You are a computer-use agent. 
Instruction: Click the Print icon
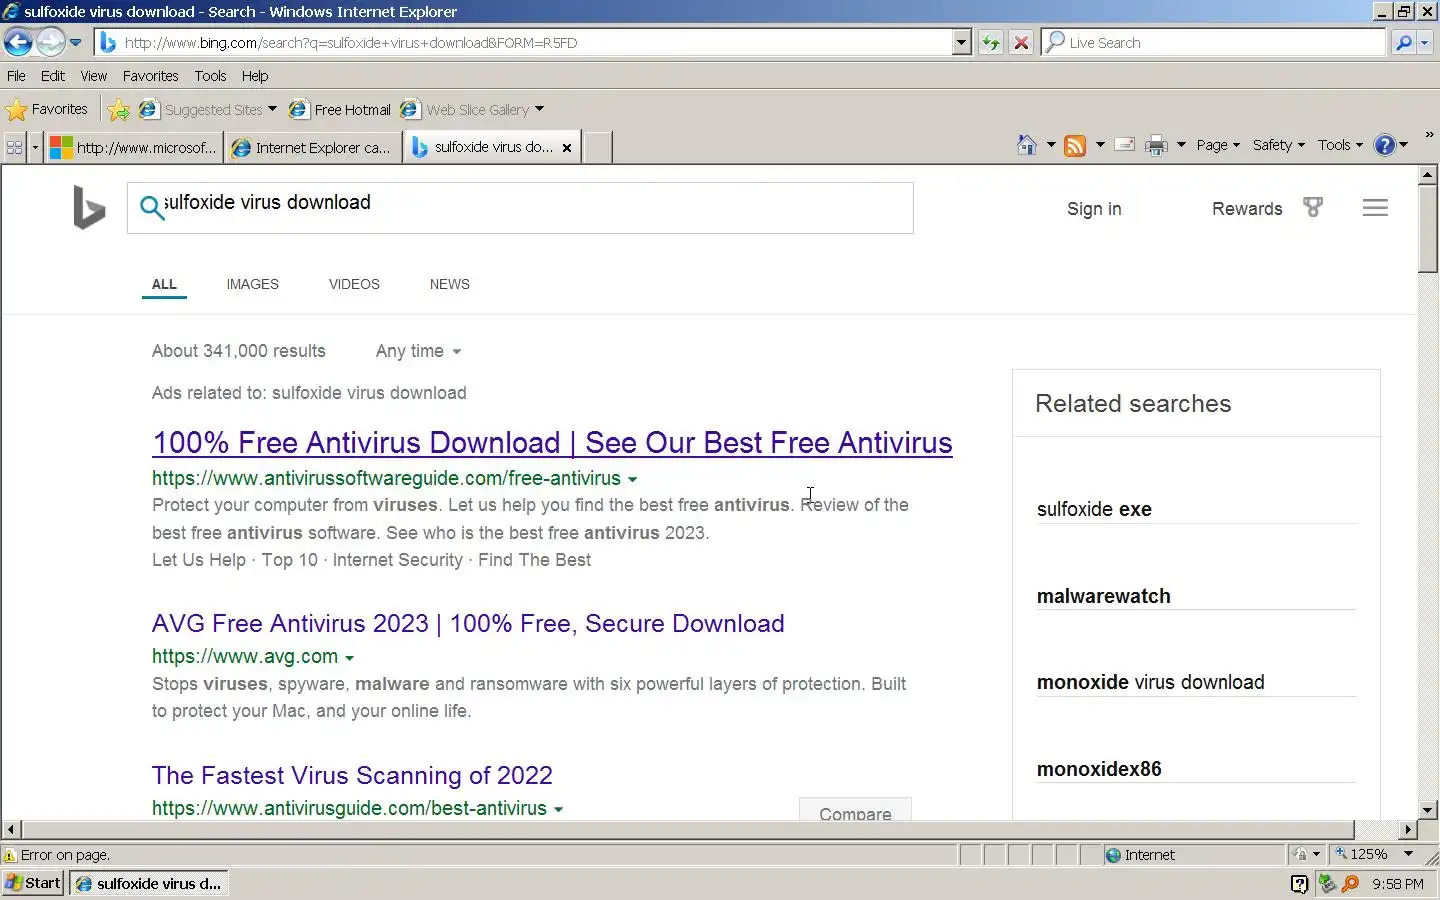1157,145
